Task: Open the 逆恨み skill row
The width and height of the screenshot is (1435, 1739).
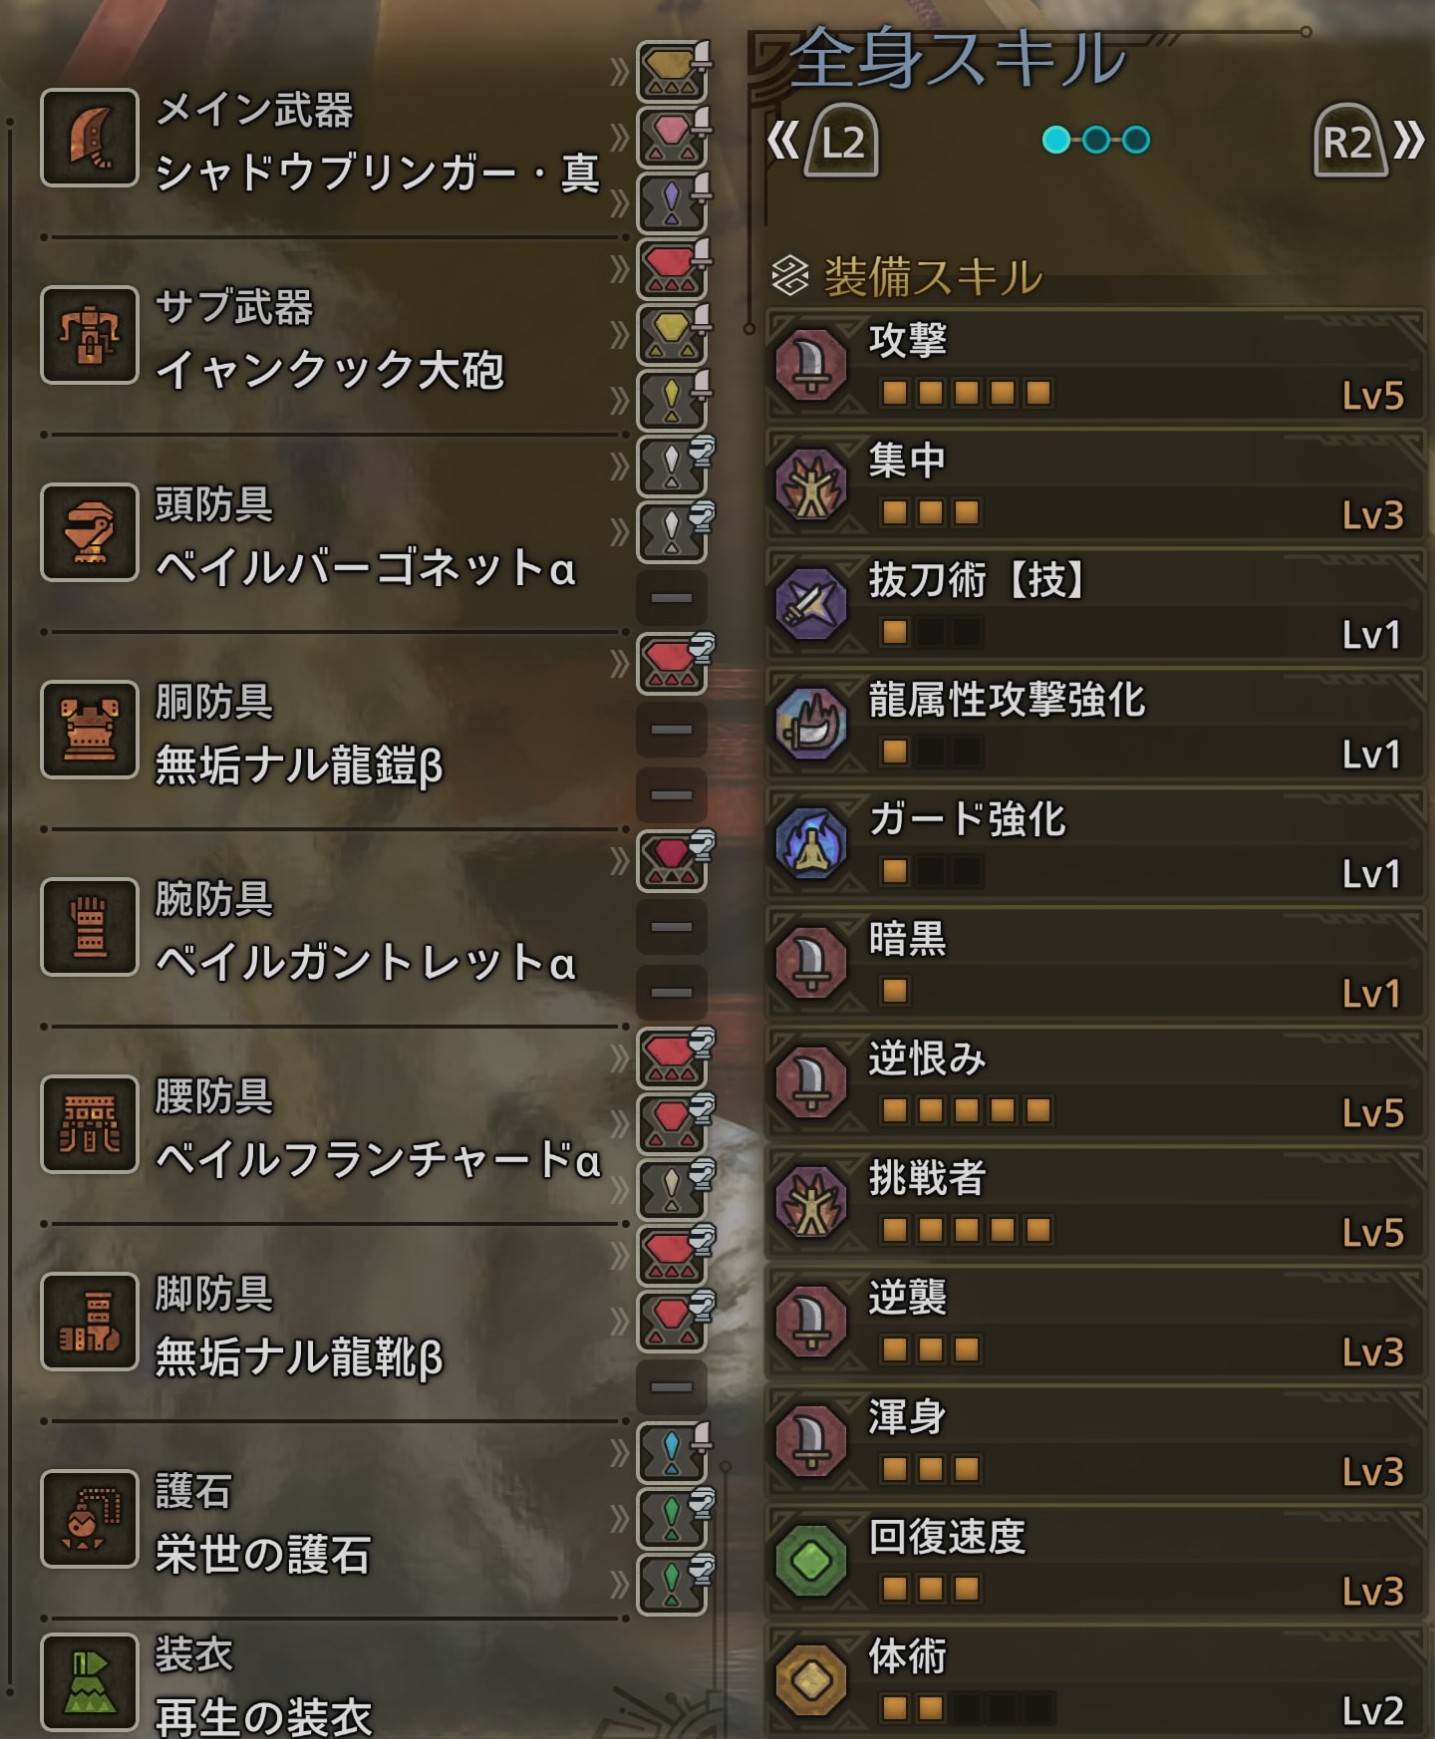Action: 1096,1084
